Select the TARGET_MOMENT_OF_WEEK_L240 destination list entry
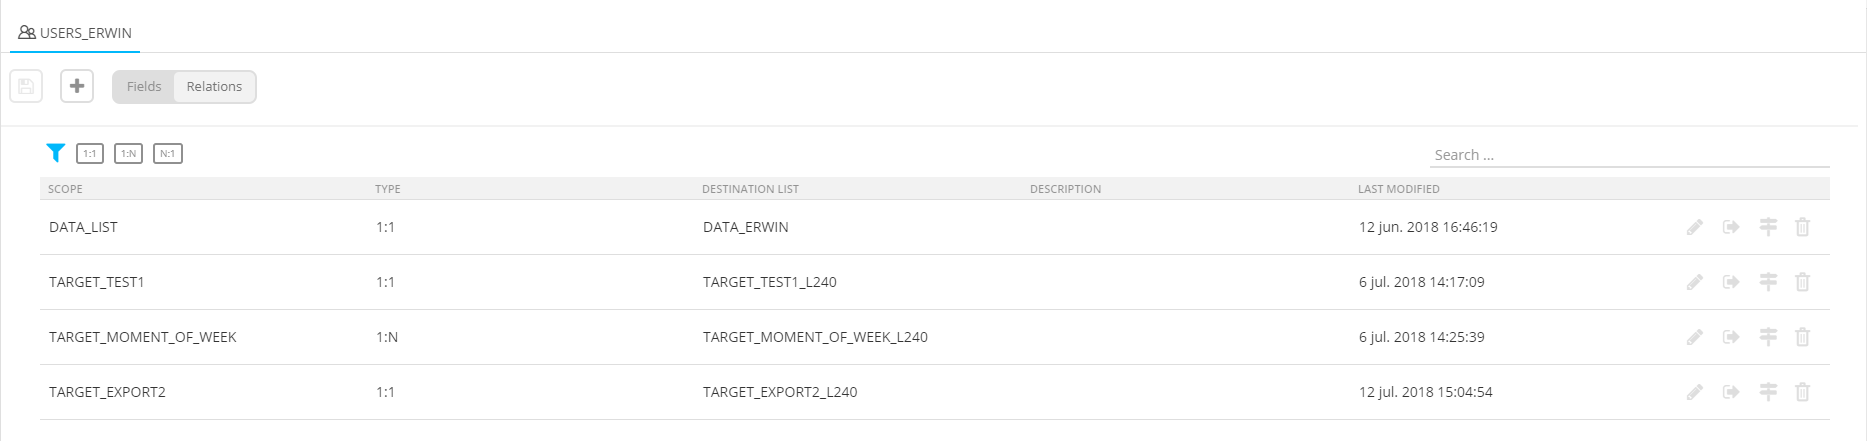The image size is (1867, 441). coord(815,337)
